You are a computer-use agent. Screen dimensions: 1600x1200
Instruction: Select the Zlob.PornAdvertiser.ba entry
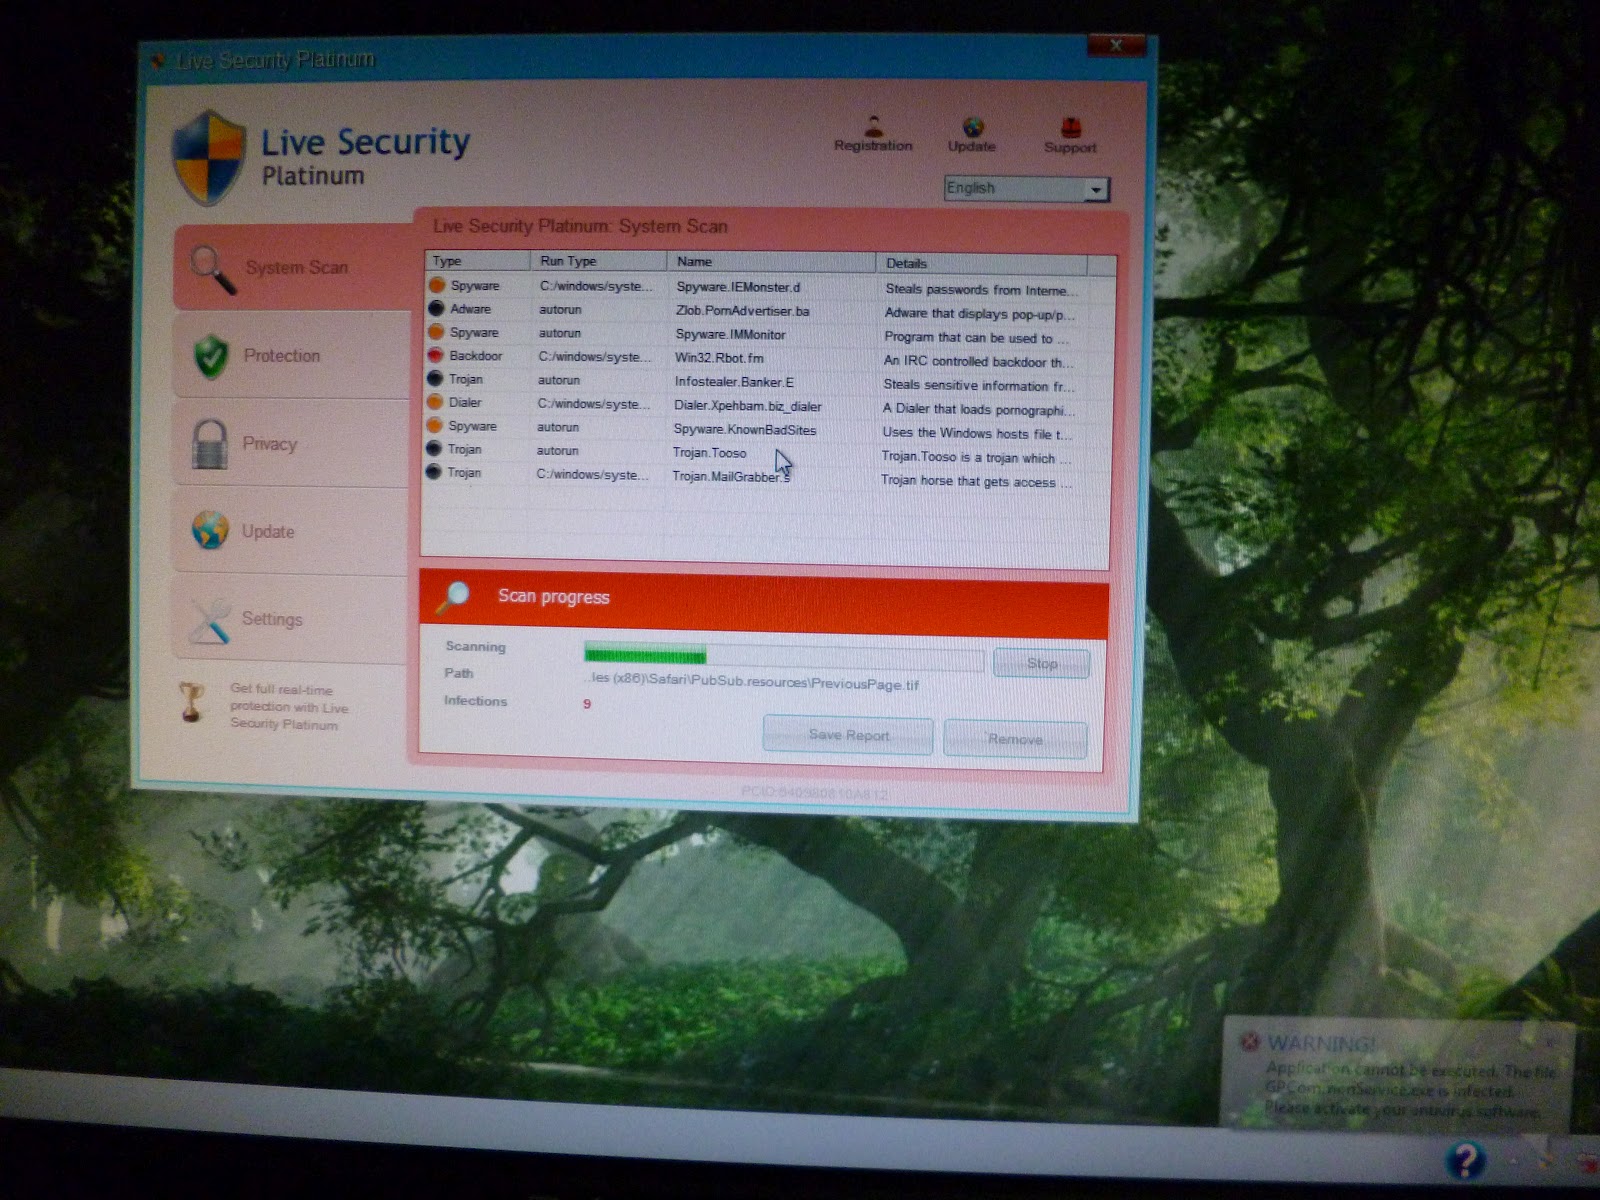(x=742, y=311)
